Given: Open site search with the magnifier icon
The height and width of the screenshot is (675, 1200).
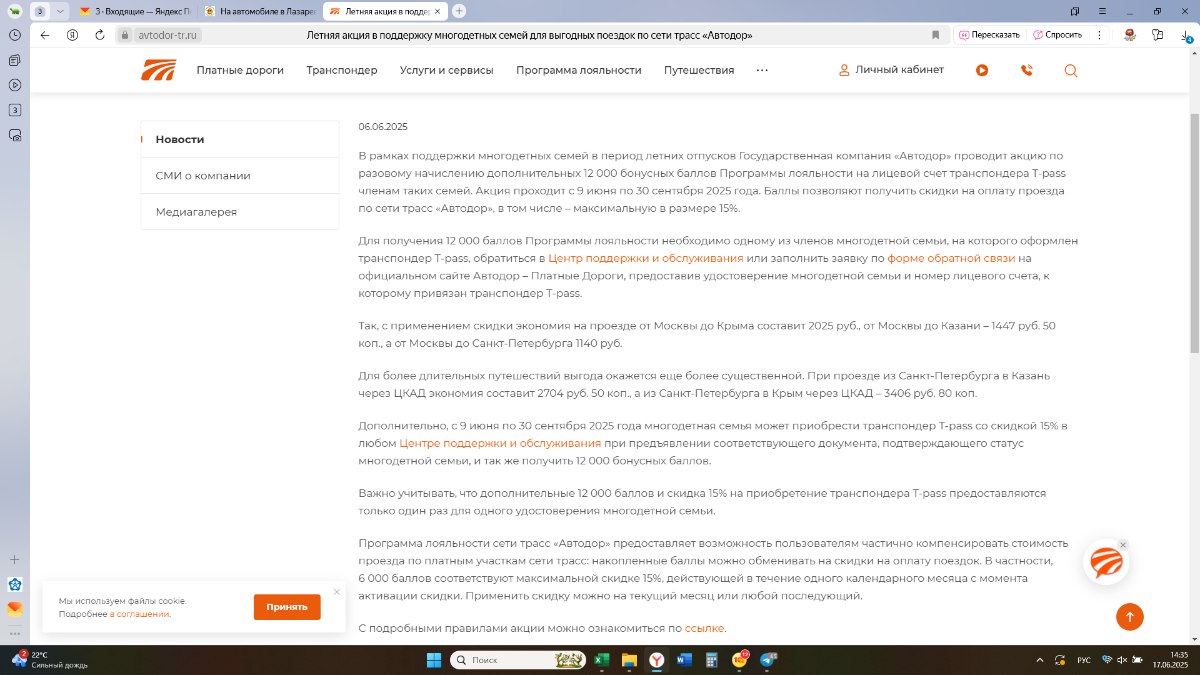Looking at the screenshot, I should tap(1071, 70).
